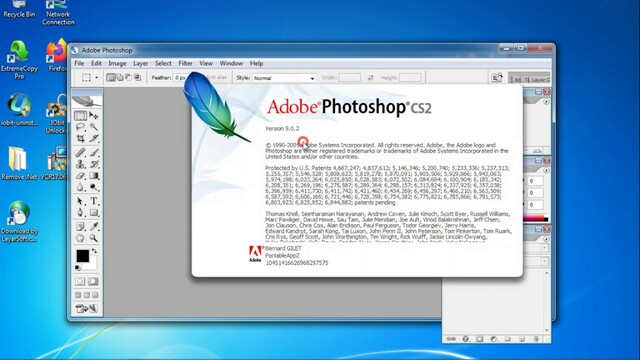Open the Filter menu
The width and height of the screenshot is (640, 360).
(185, 63)
